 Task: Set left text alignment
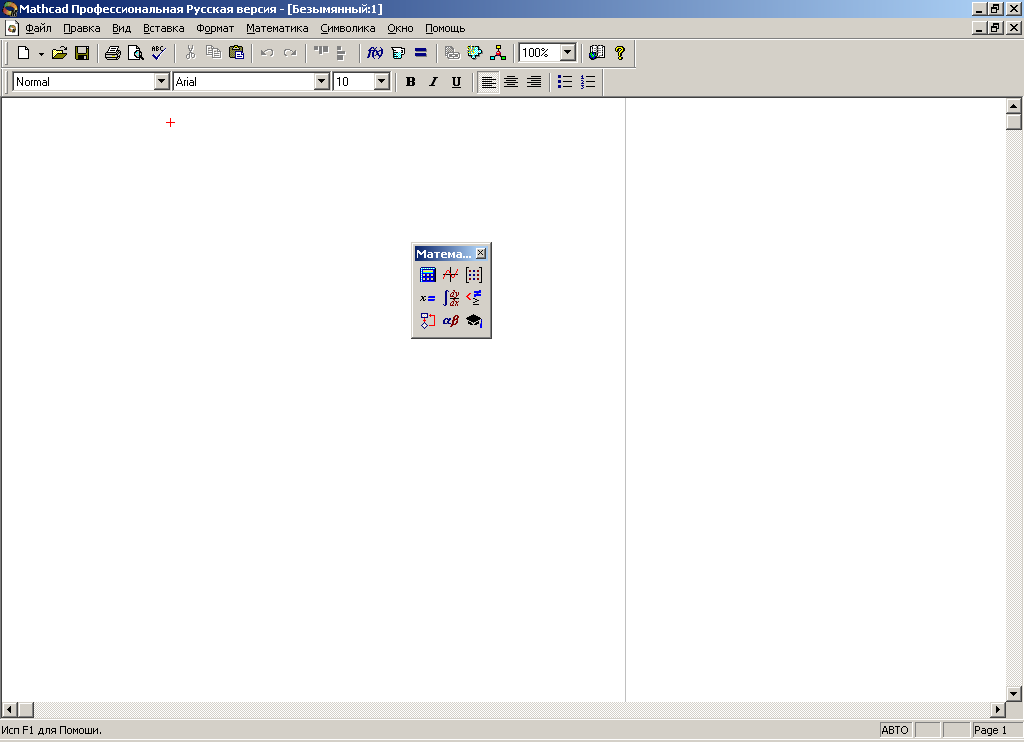tap(488, 82)
